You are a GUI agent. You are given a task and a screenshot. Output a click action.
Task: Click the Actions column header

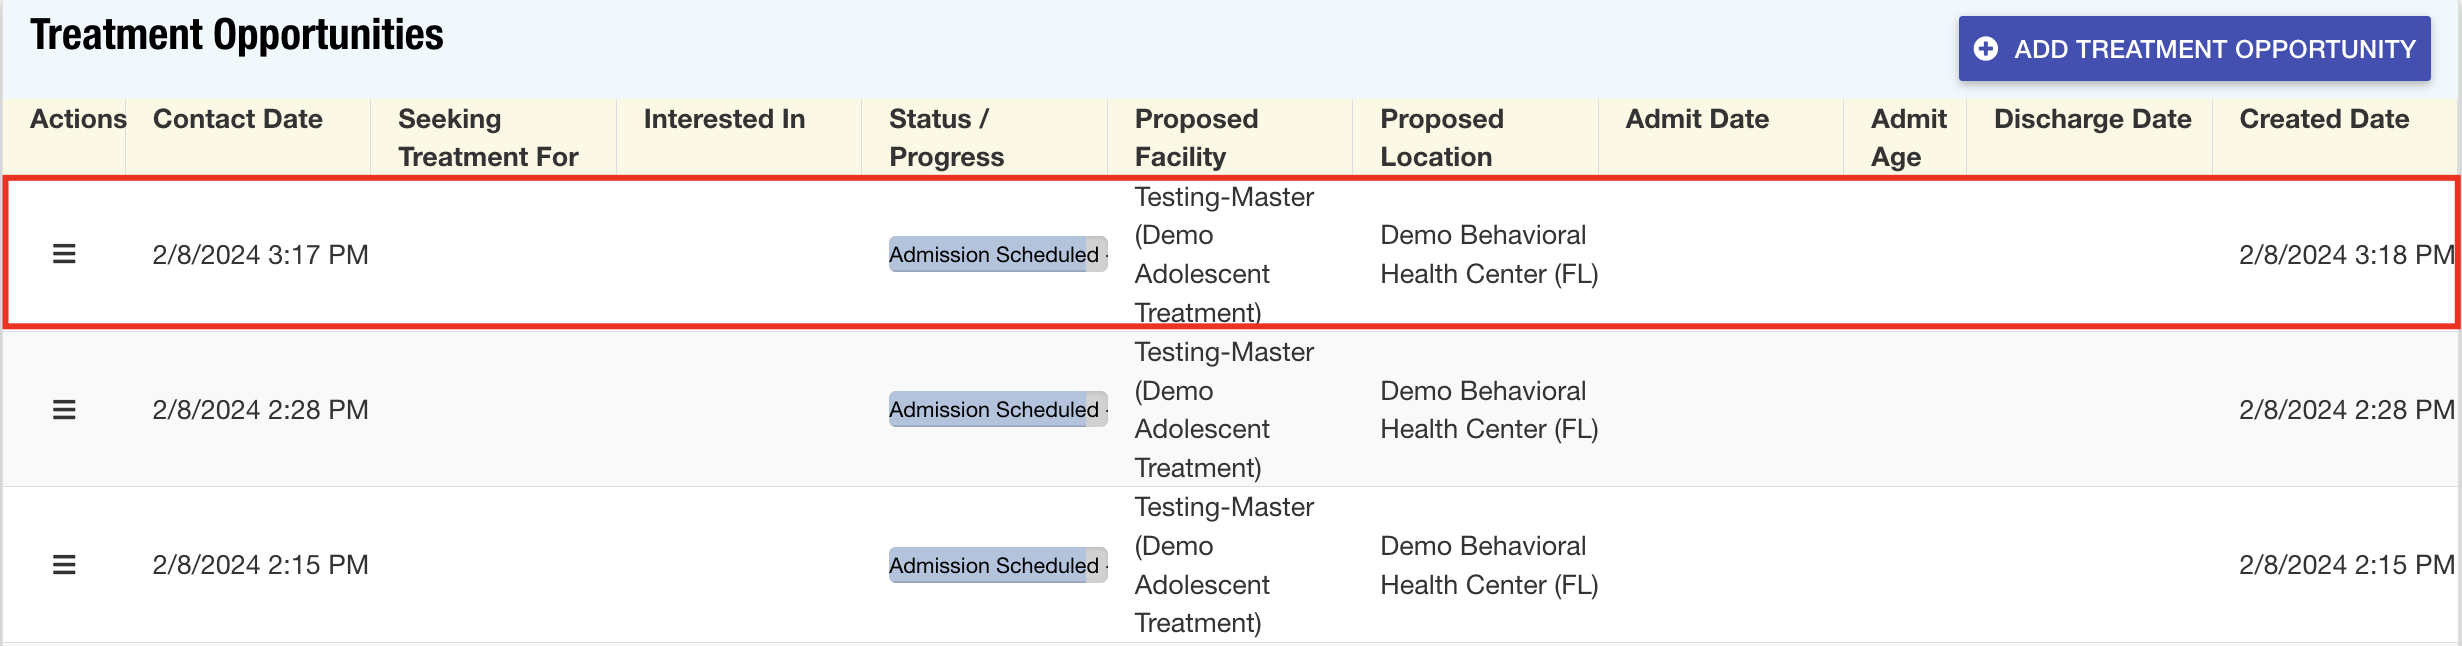(78, 119)
